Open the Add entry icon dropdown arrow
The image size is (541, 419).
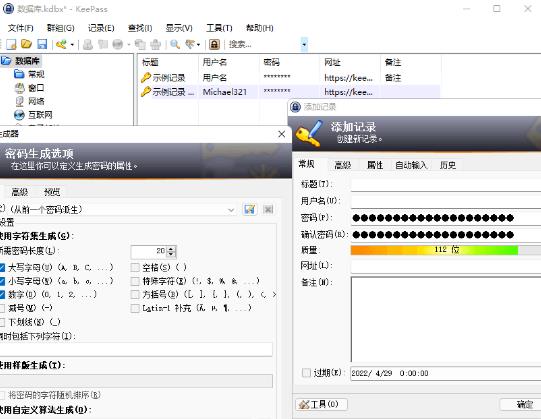click(x=72, y=45)
